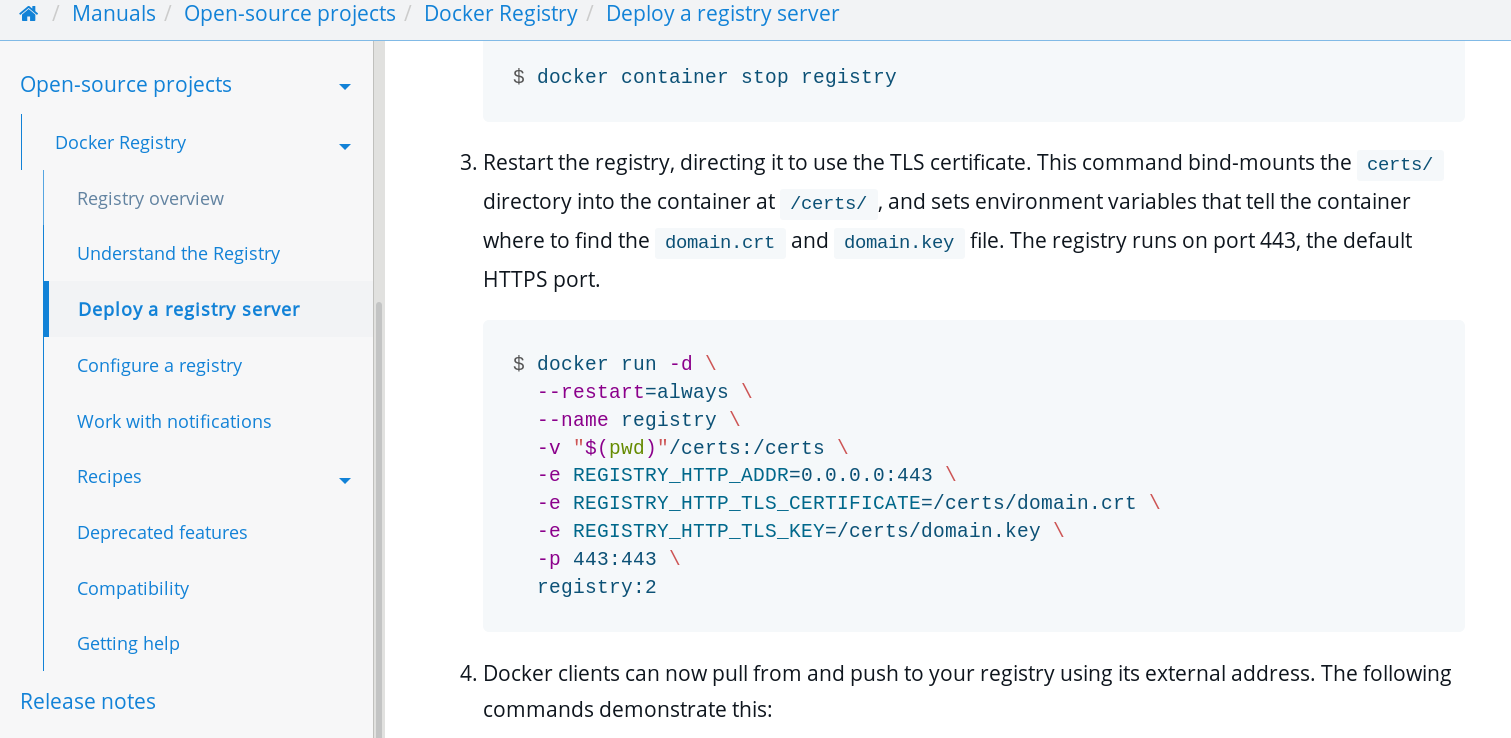This screenshot has height=738, width=1511.
Task: Click the --name registry code line
Action: click(x=638, y=420)
